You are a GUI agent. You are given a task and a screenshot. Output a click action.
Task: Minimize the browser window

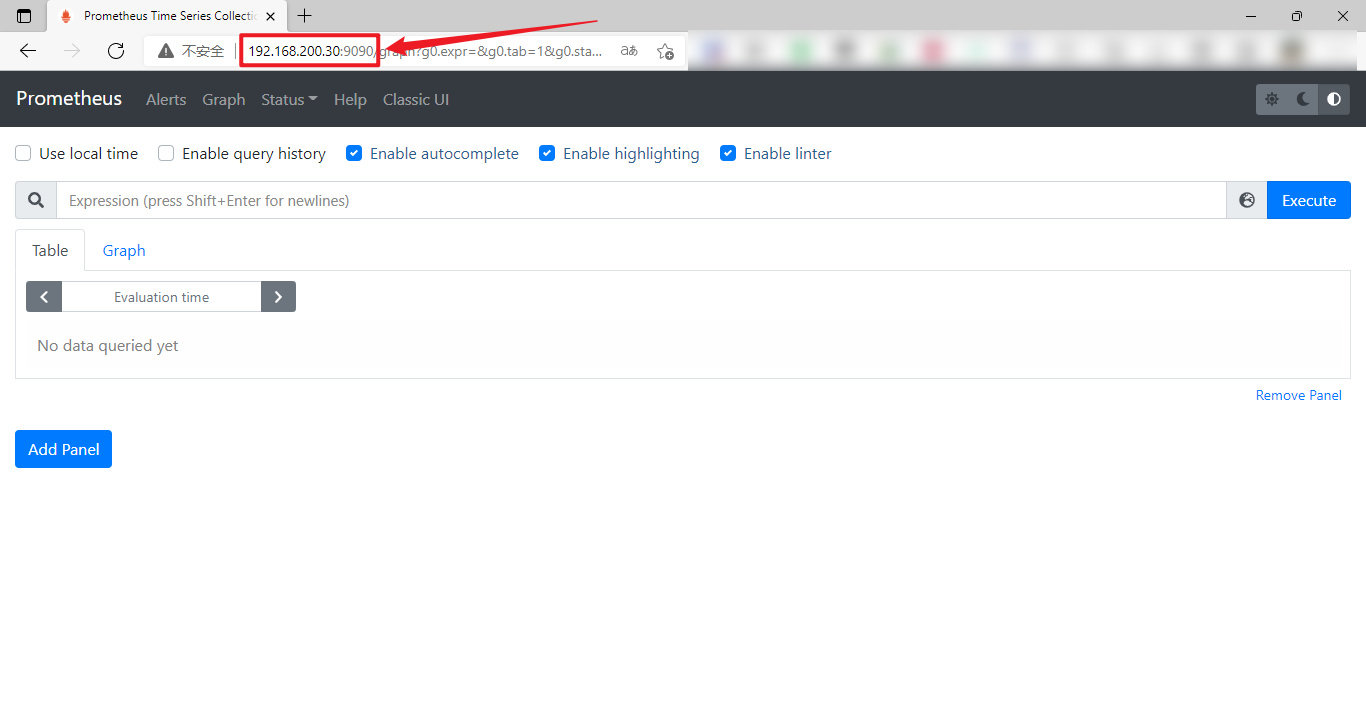1251,16
